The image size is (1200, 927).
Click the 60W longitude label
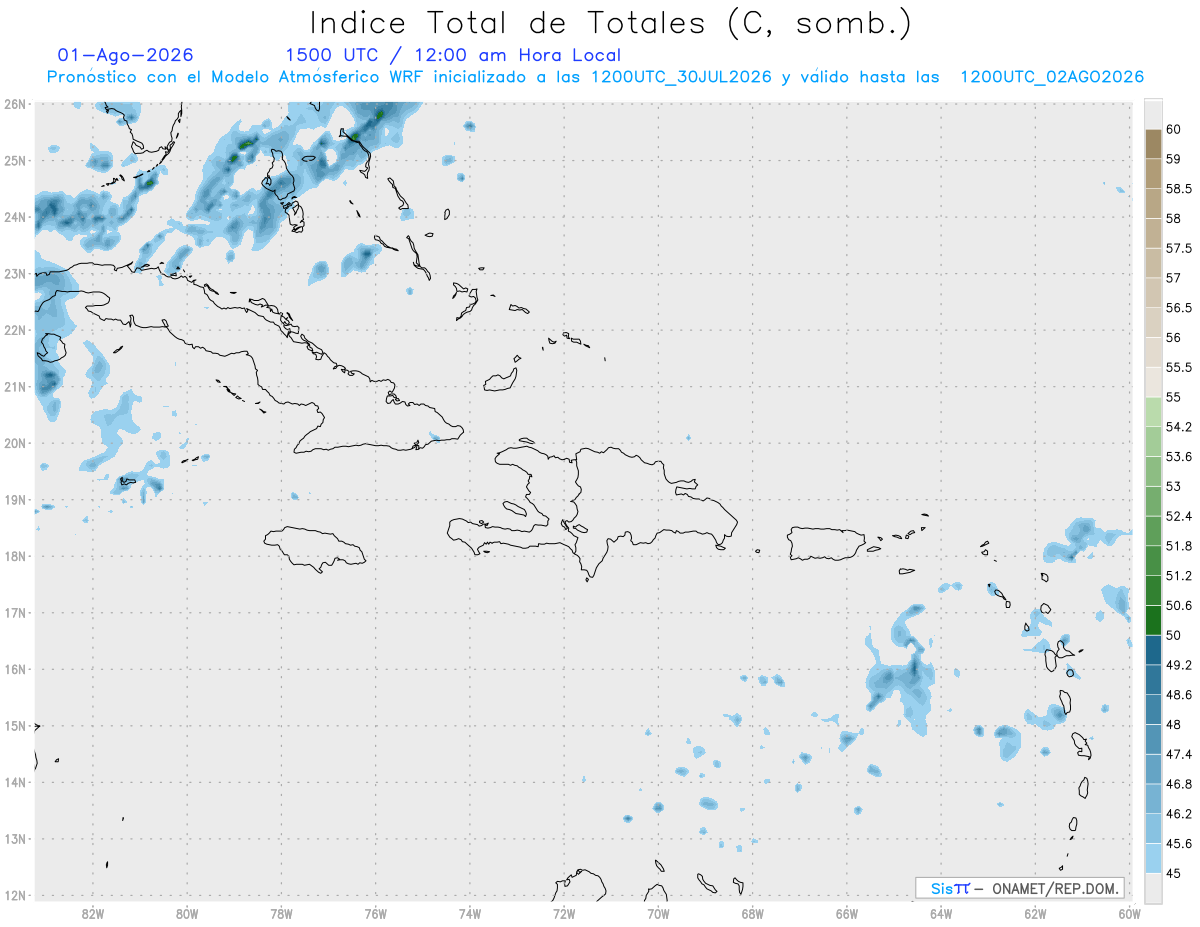point(1129,914)
